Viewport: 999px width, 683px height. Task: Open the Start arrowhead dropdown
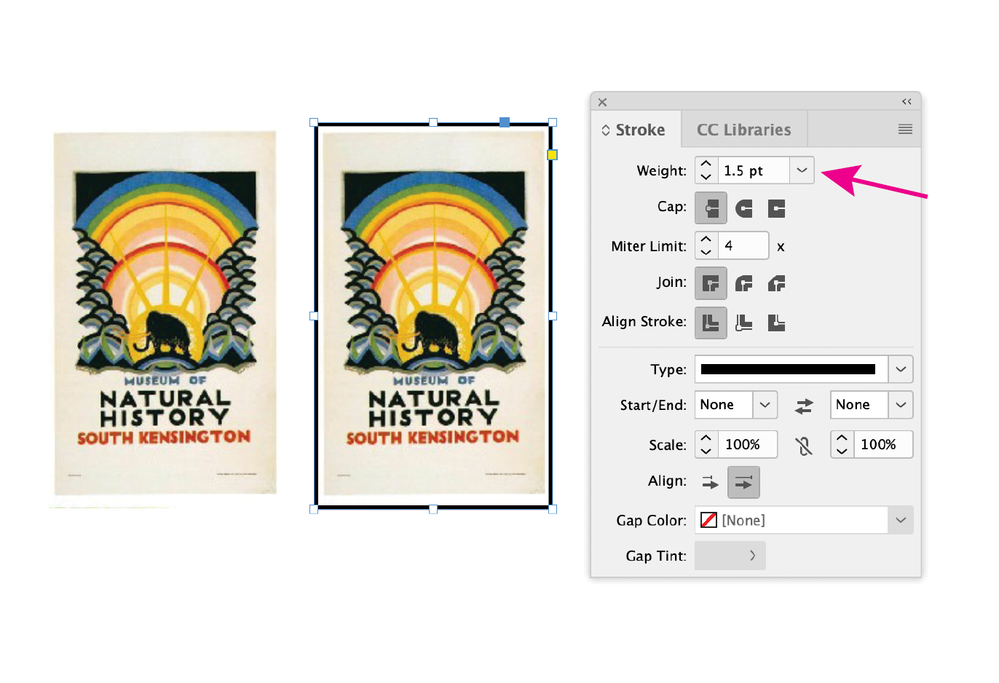point(765,405)
